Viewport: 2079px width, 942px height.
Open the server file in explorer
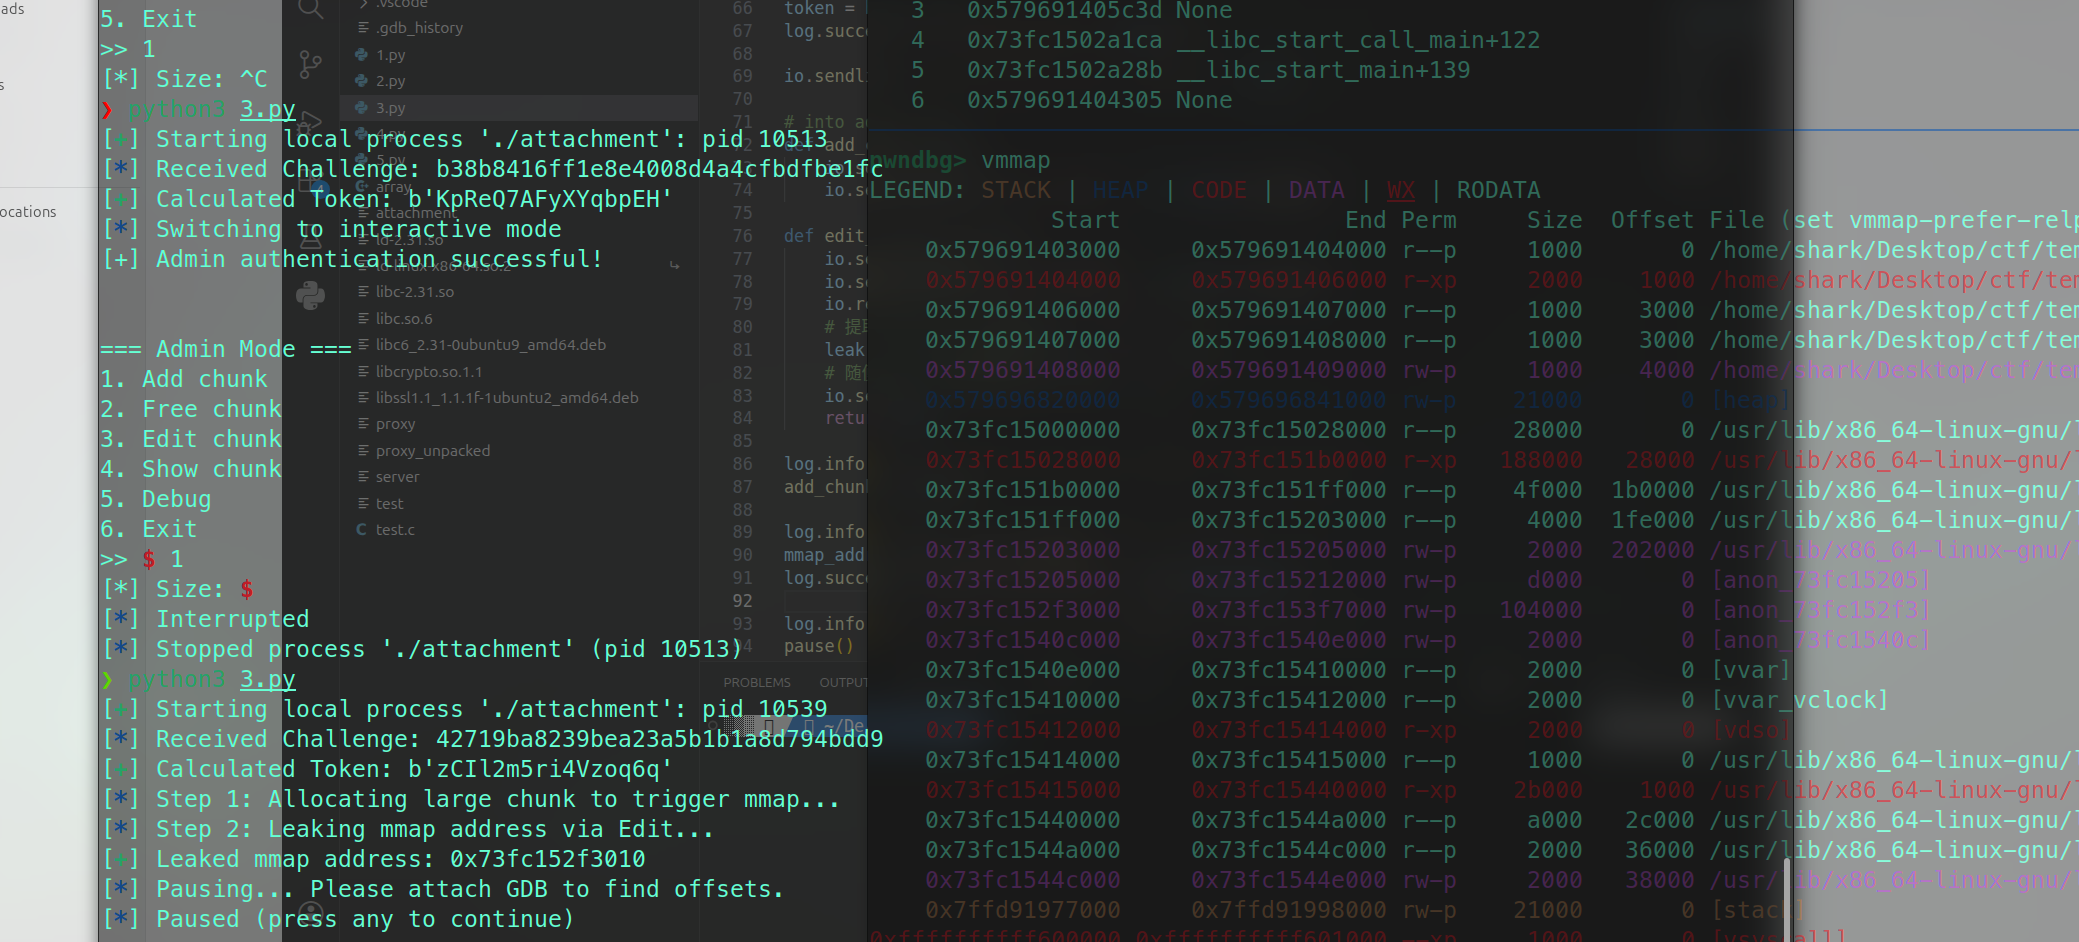tap(397, 477)
